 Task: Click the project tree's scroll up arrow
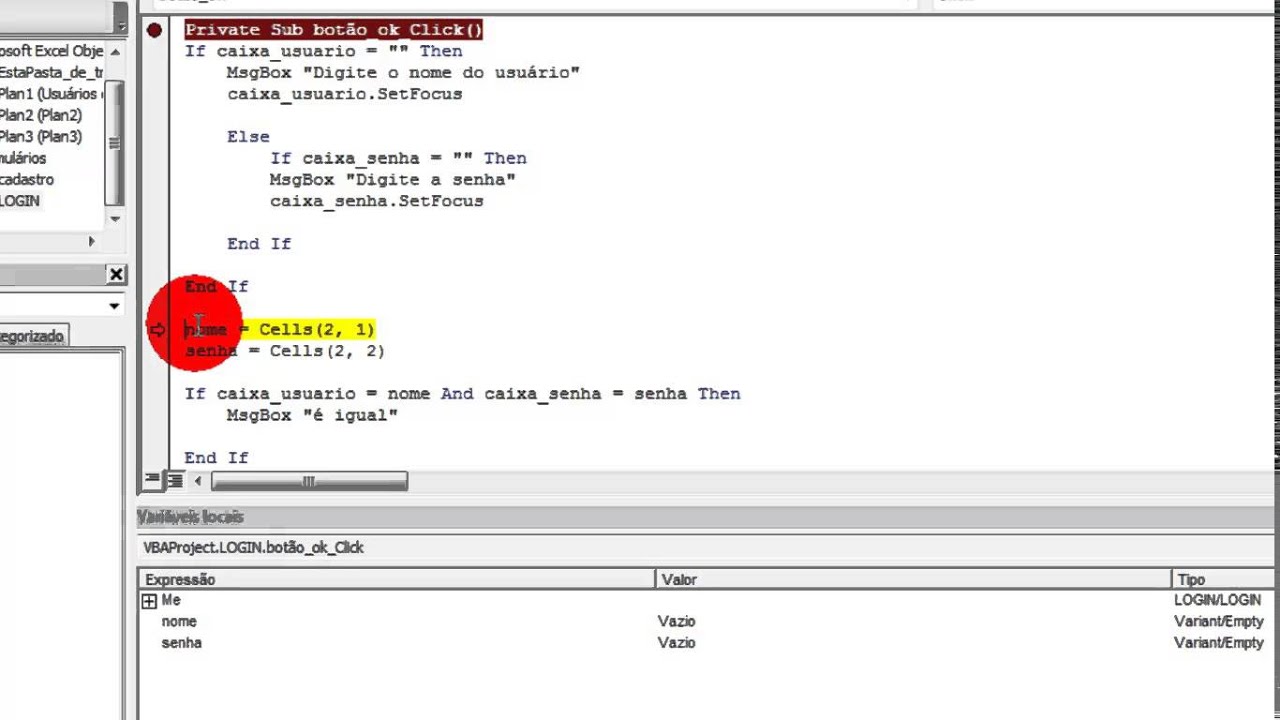coord(115,51)
